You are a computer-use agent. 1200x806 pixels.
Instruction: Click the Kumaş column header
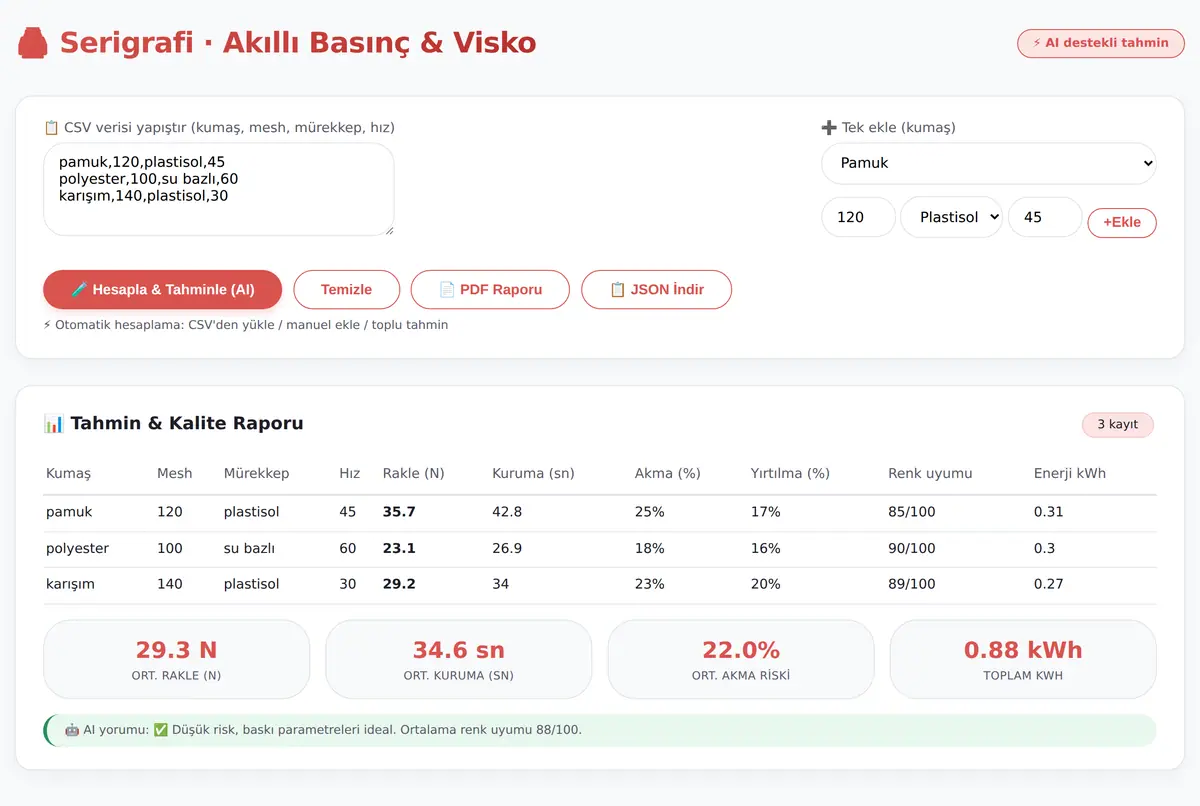click(68, 473)
